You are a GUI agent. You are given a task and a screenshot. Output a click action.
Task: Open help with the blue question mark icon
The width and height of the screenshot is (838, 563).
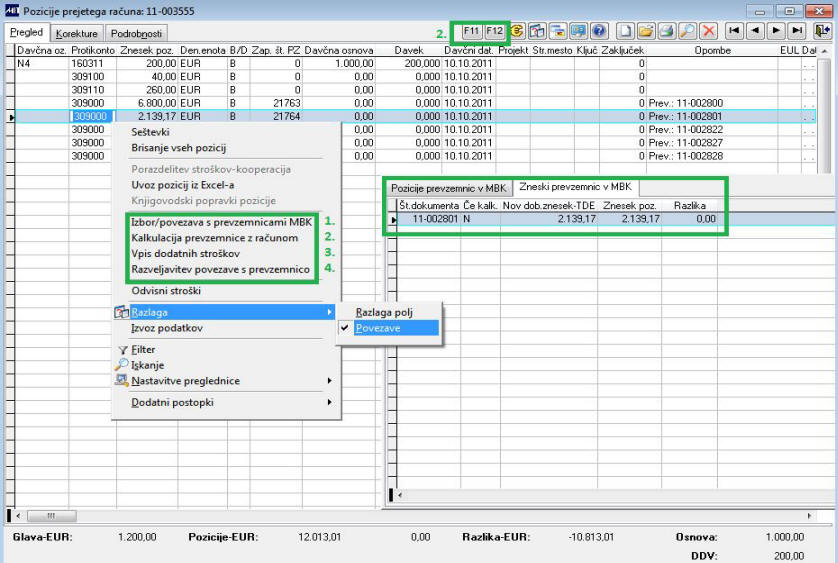click(599, 31)
